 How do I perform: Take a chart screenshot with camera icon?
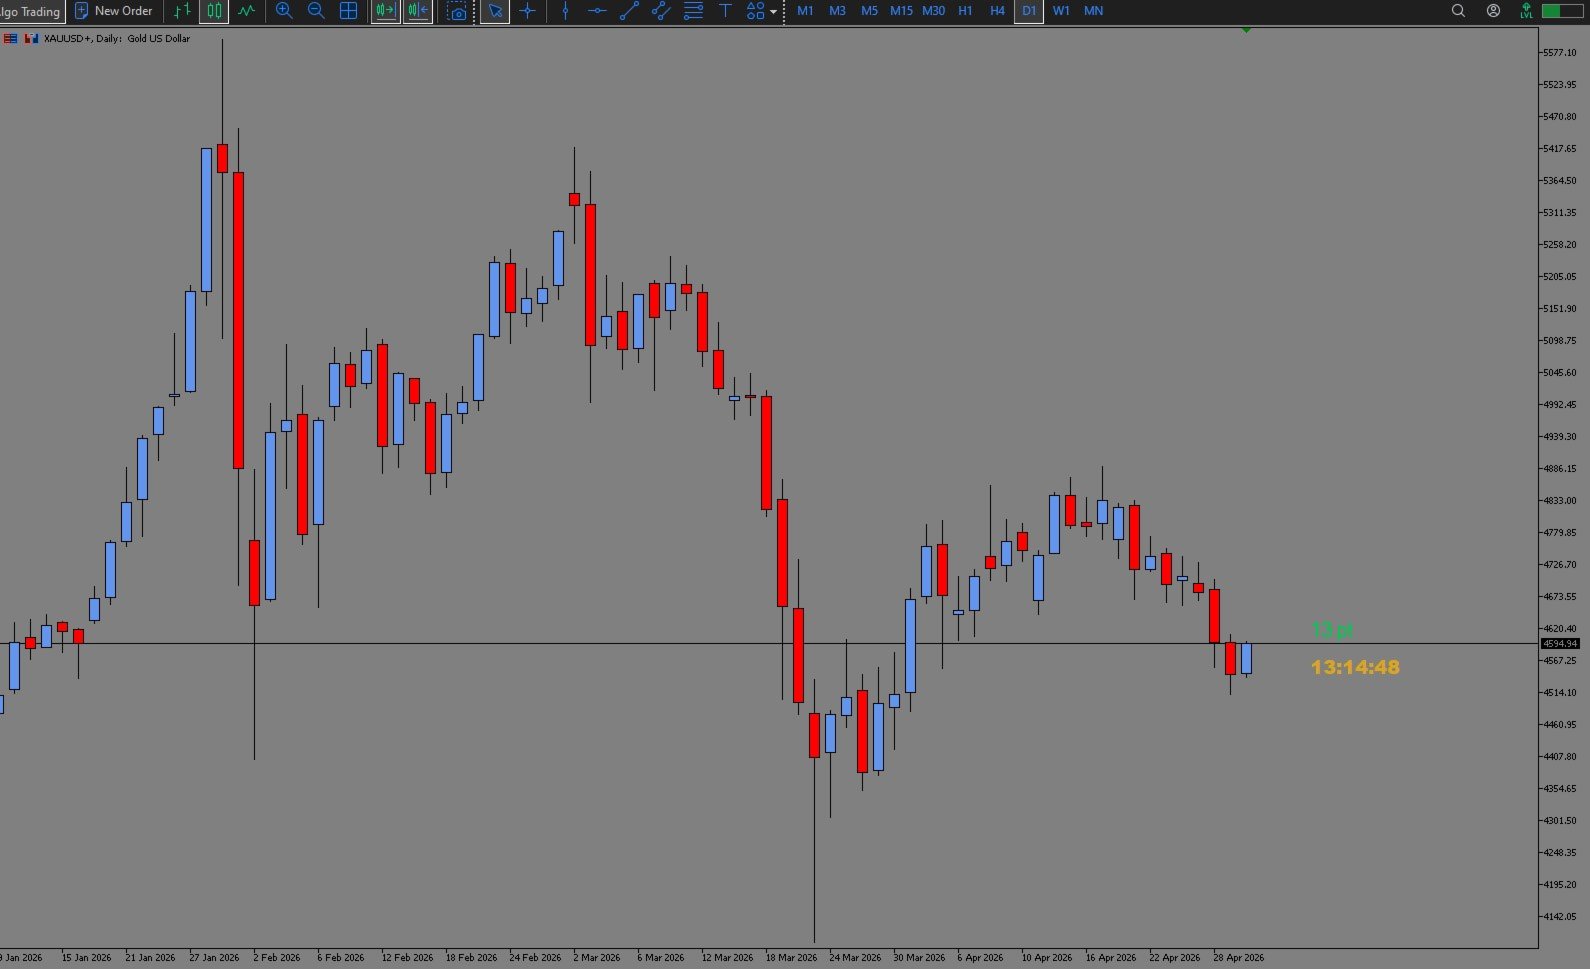pyautogui.click(x=457, y=11)
